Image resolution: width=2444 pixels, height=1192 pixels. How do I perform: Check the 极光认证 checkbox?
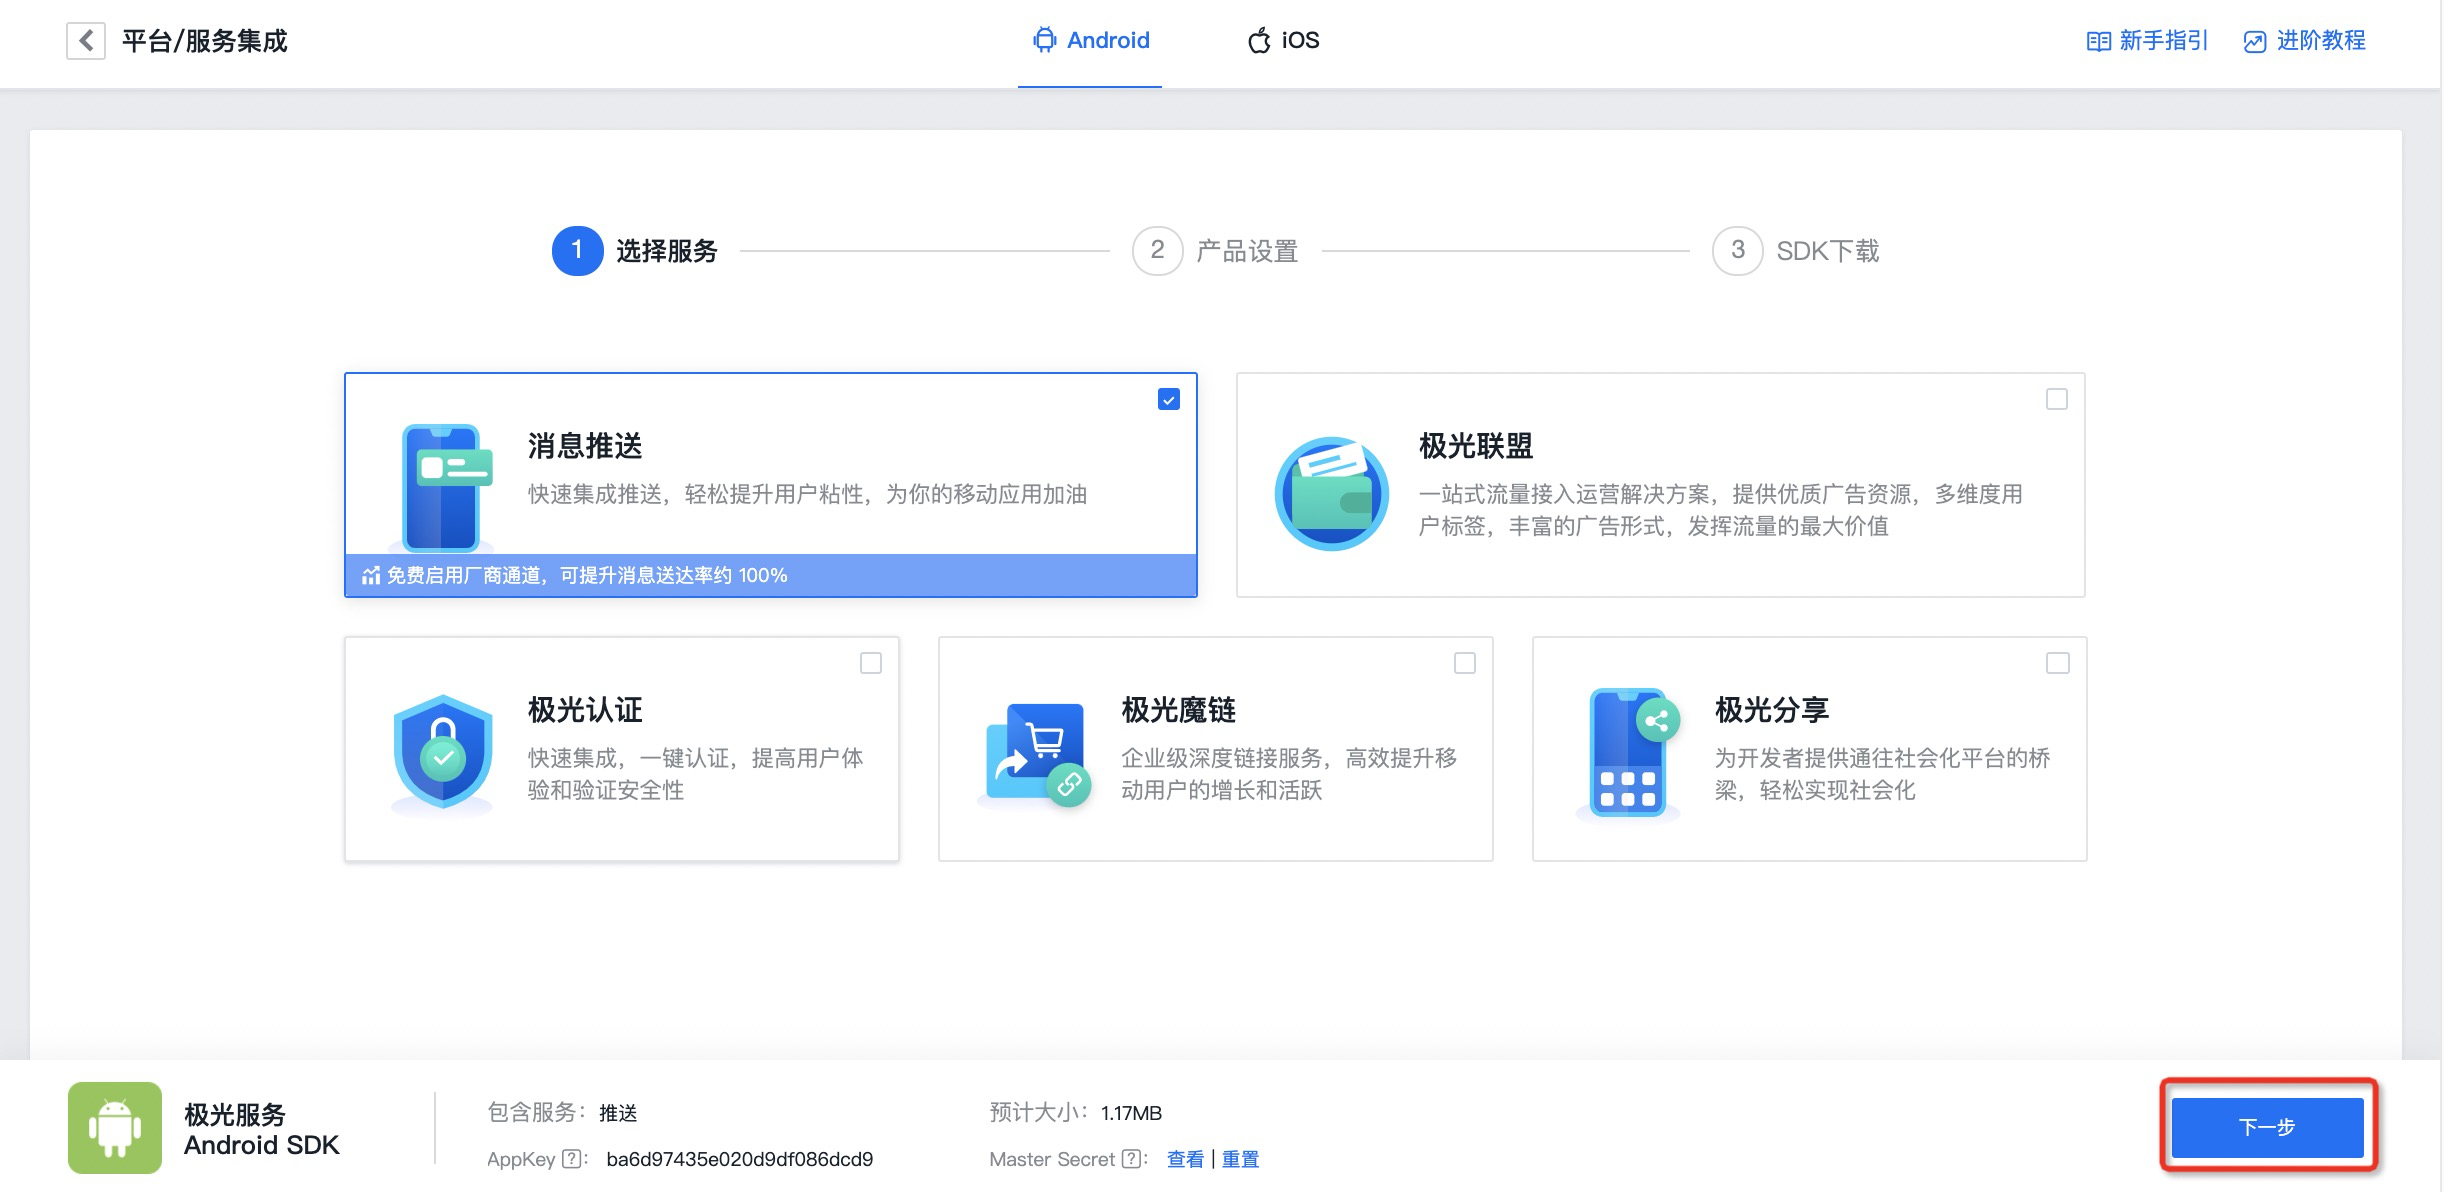[871, 663]
